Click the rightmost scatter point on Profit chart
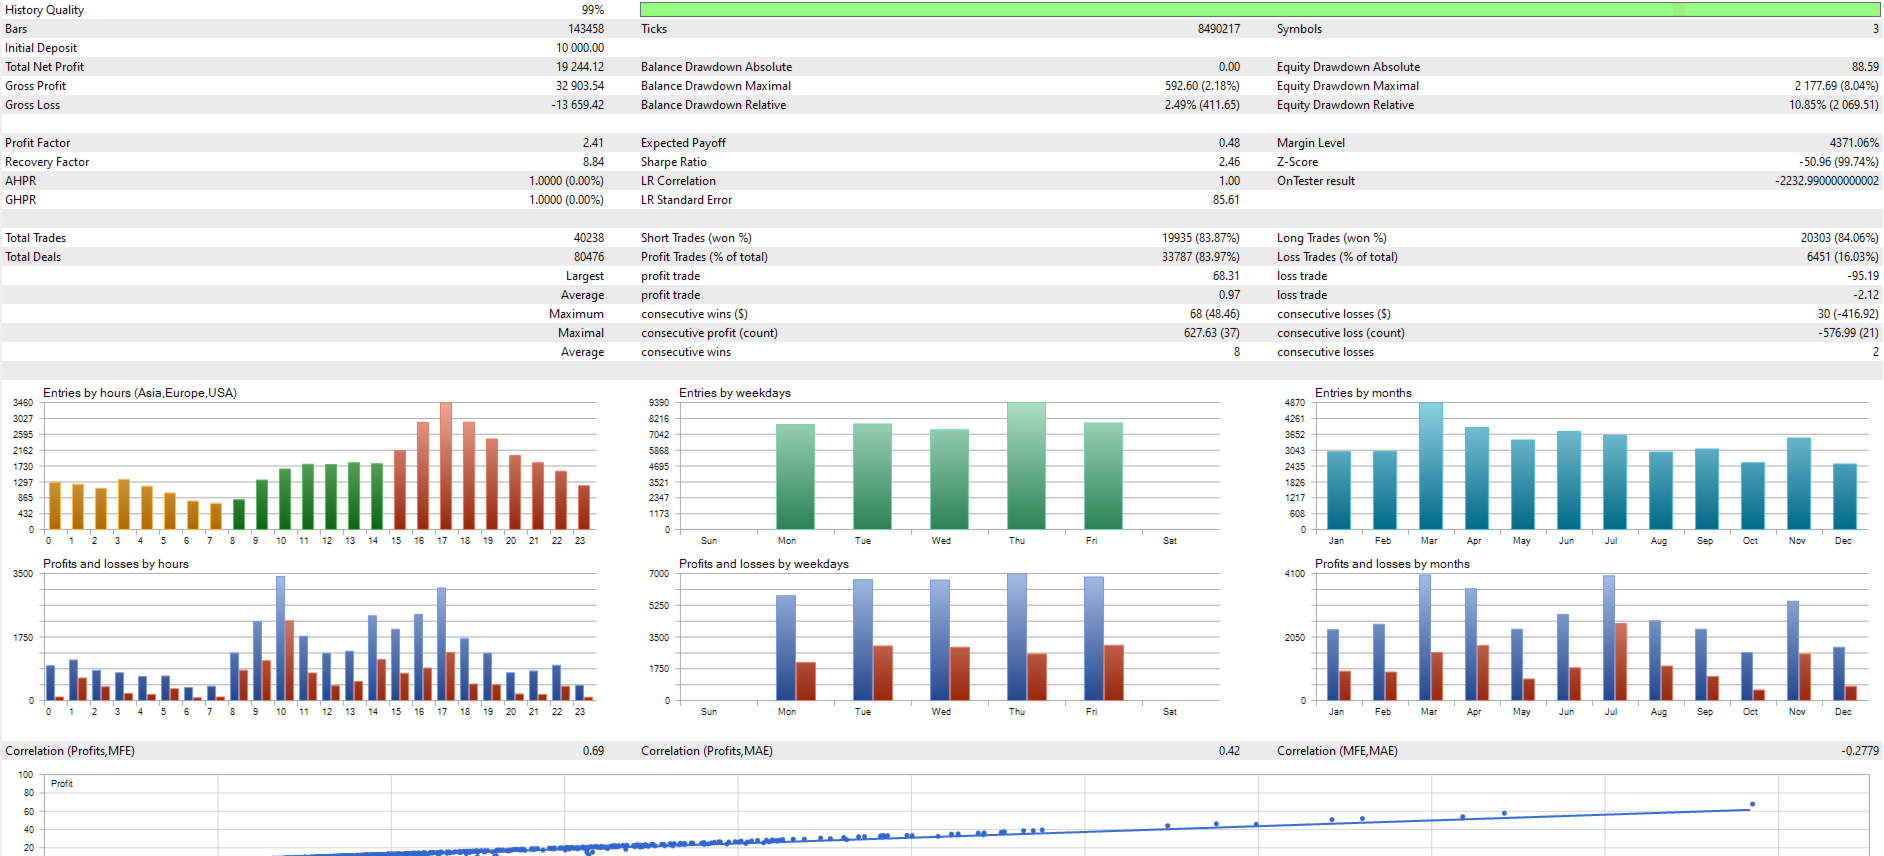 click(1752, 804)
